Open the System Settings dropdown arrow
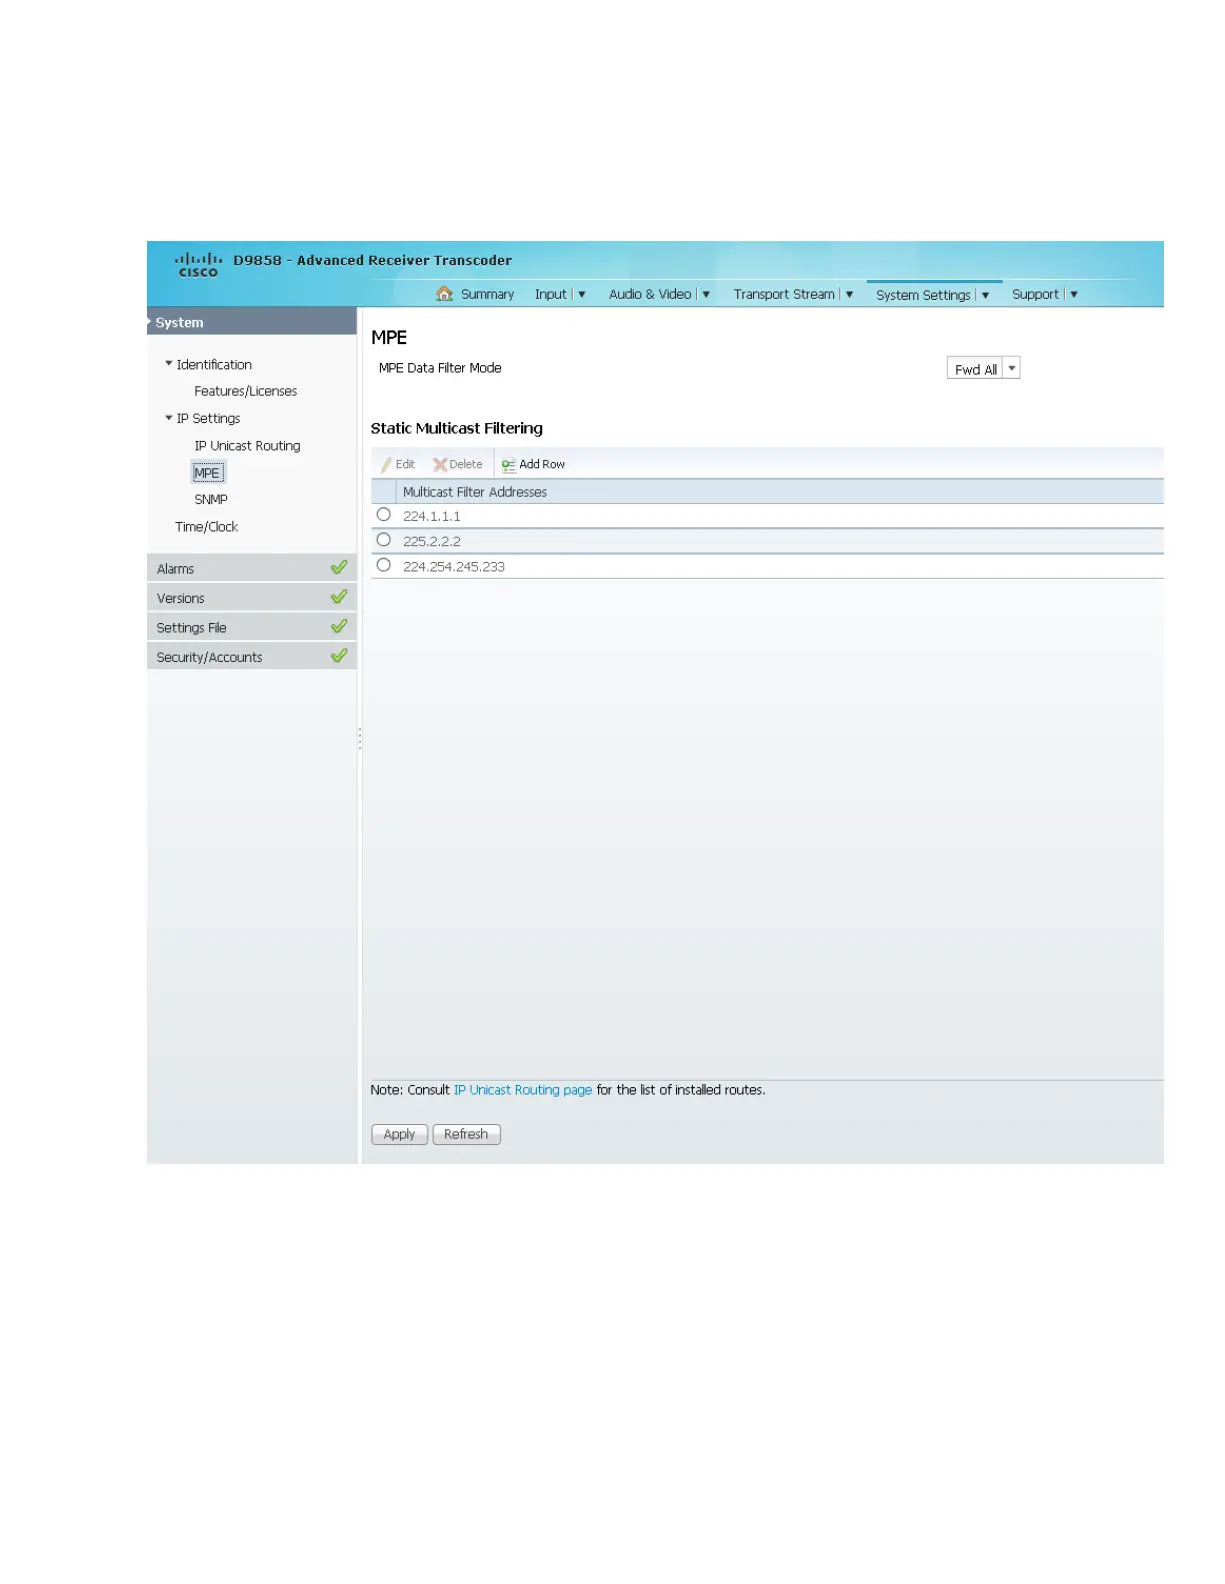Screen dimensions: 1225x1584 point(985,296)
